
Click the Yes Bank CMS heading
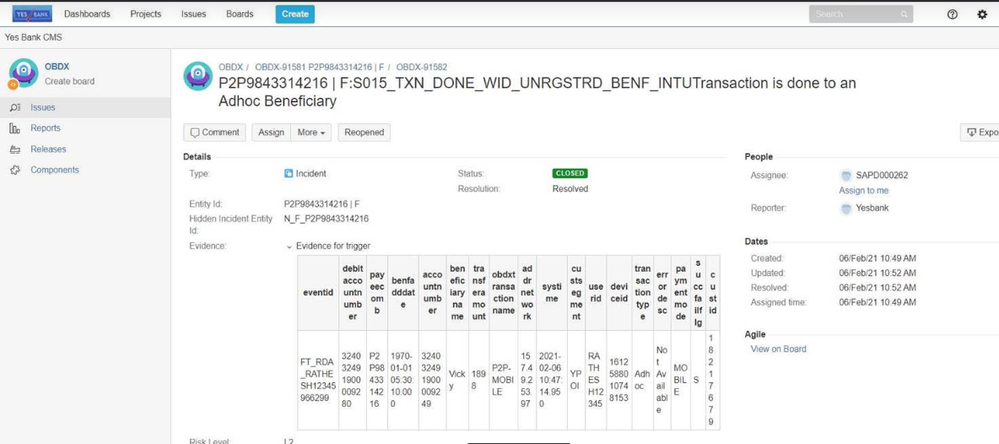[x=33, y=38]
